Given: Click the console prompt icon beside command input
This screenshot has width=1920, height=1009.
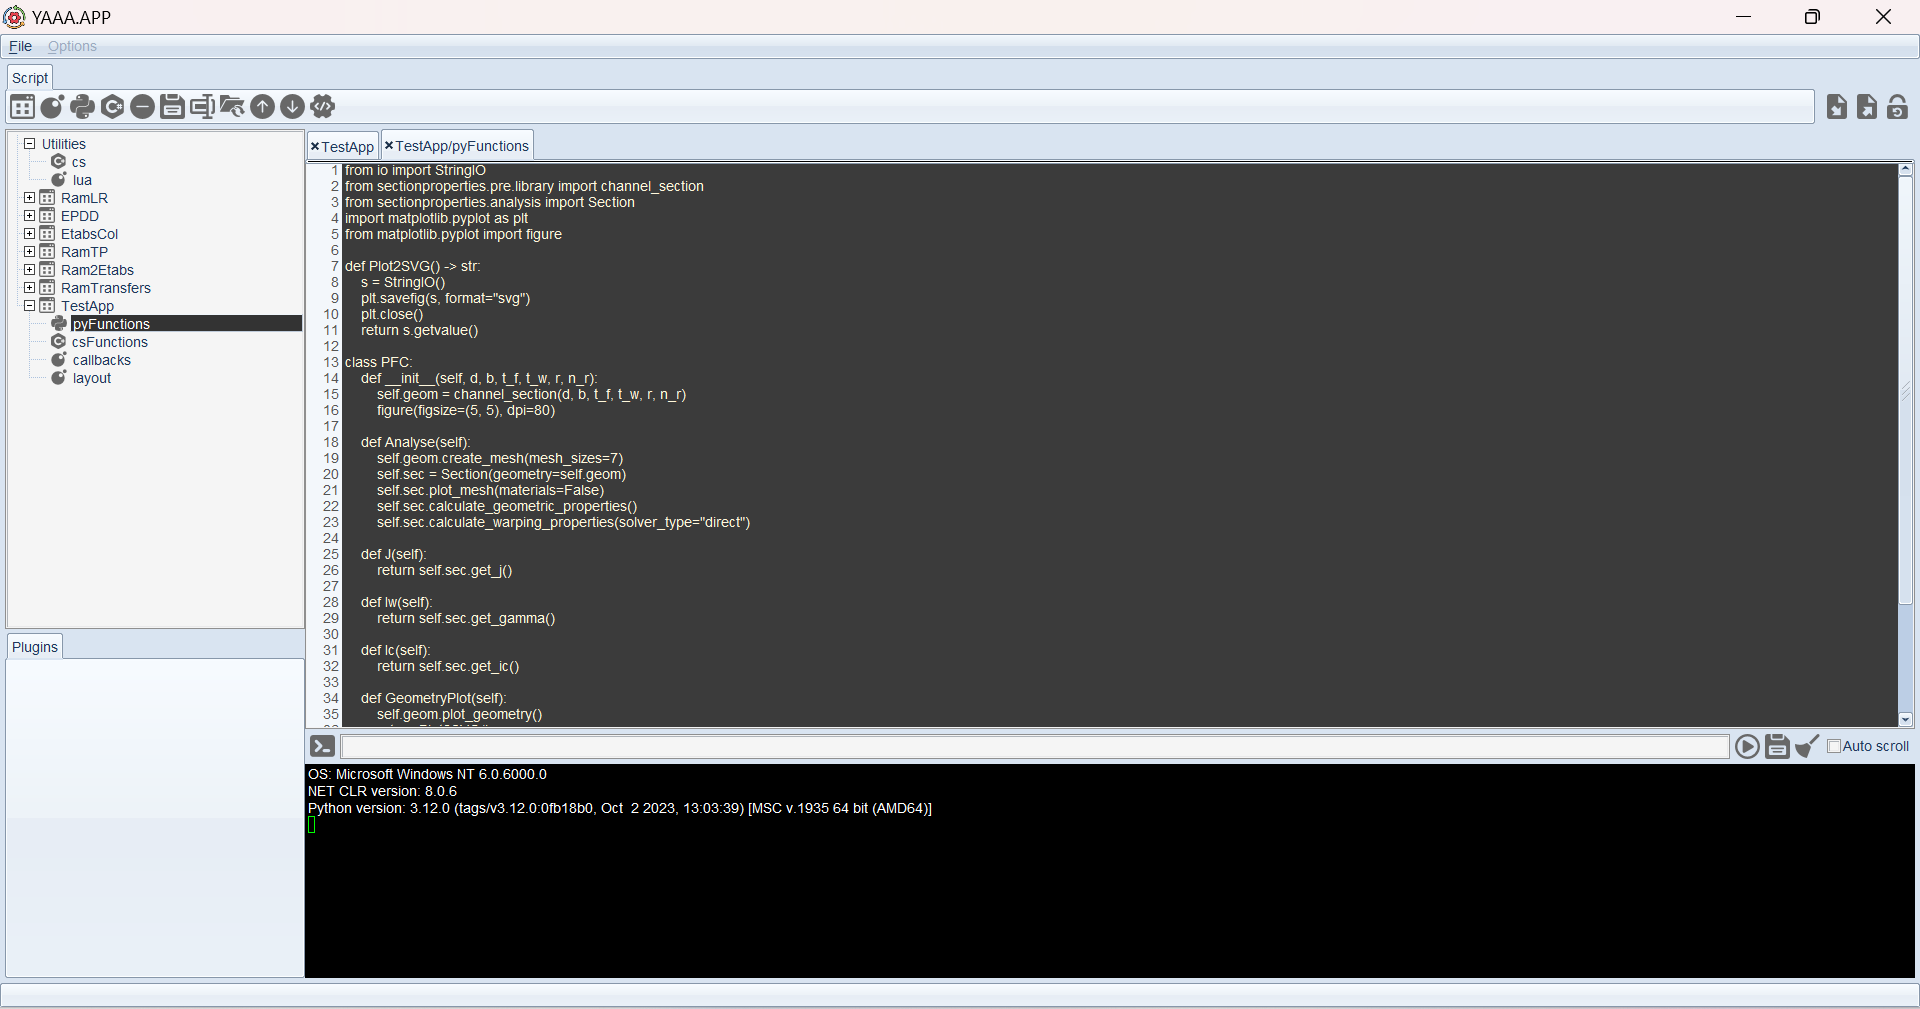Looking at the screenshot, I should point(322,746).
